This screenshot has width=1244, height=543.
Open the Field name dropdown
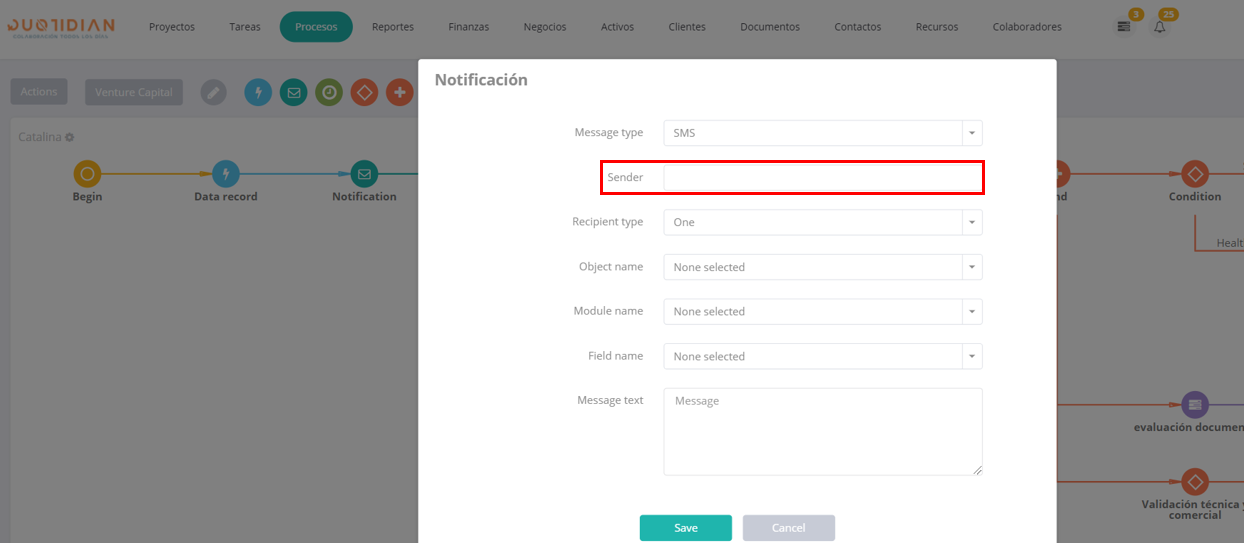point(823,356)
